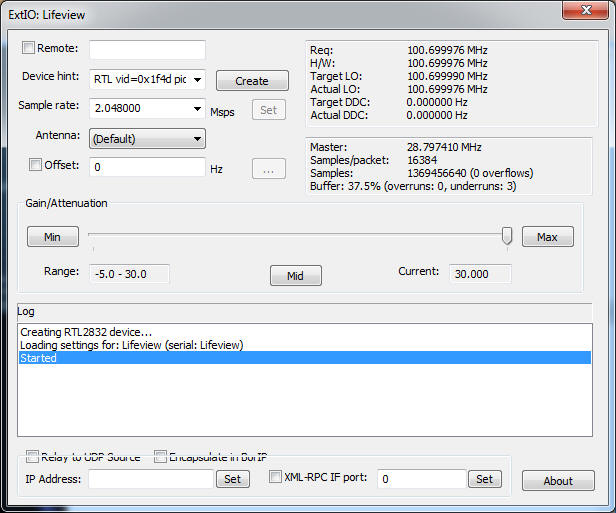Click the gain slider thumb
This screenshot has height=513, width=616.
coord(507,236)
